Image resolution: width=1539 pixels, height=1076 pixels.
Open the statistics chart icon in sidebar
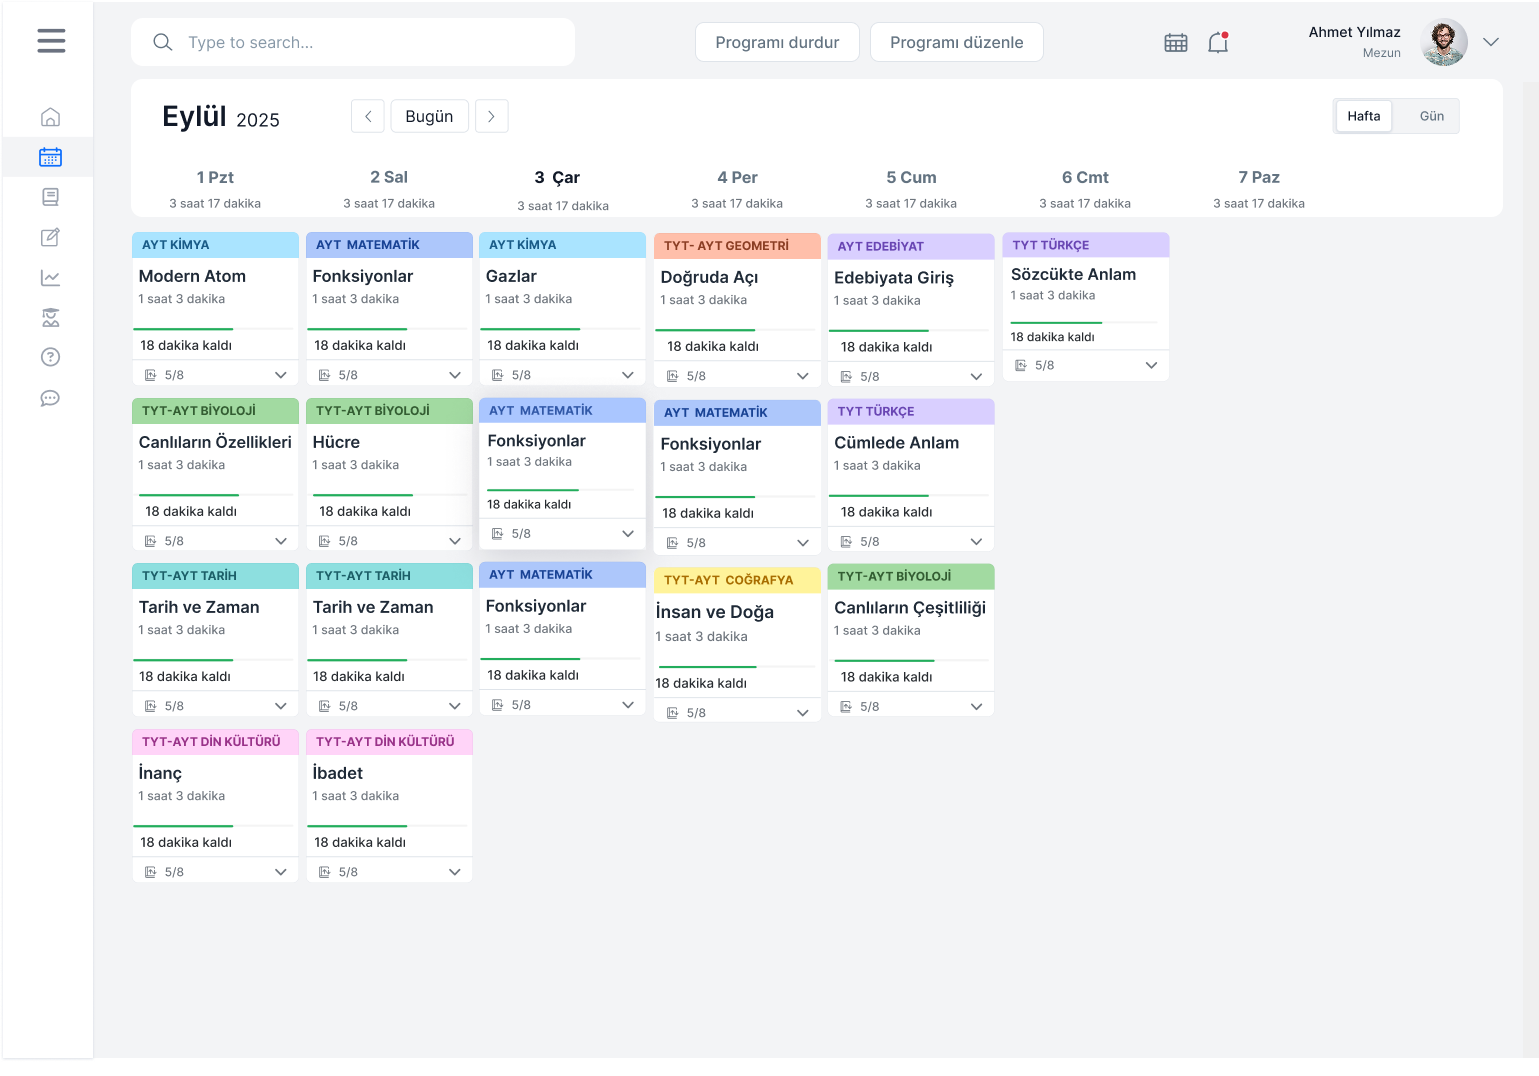tap(51, 278)
